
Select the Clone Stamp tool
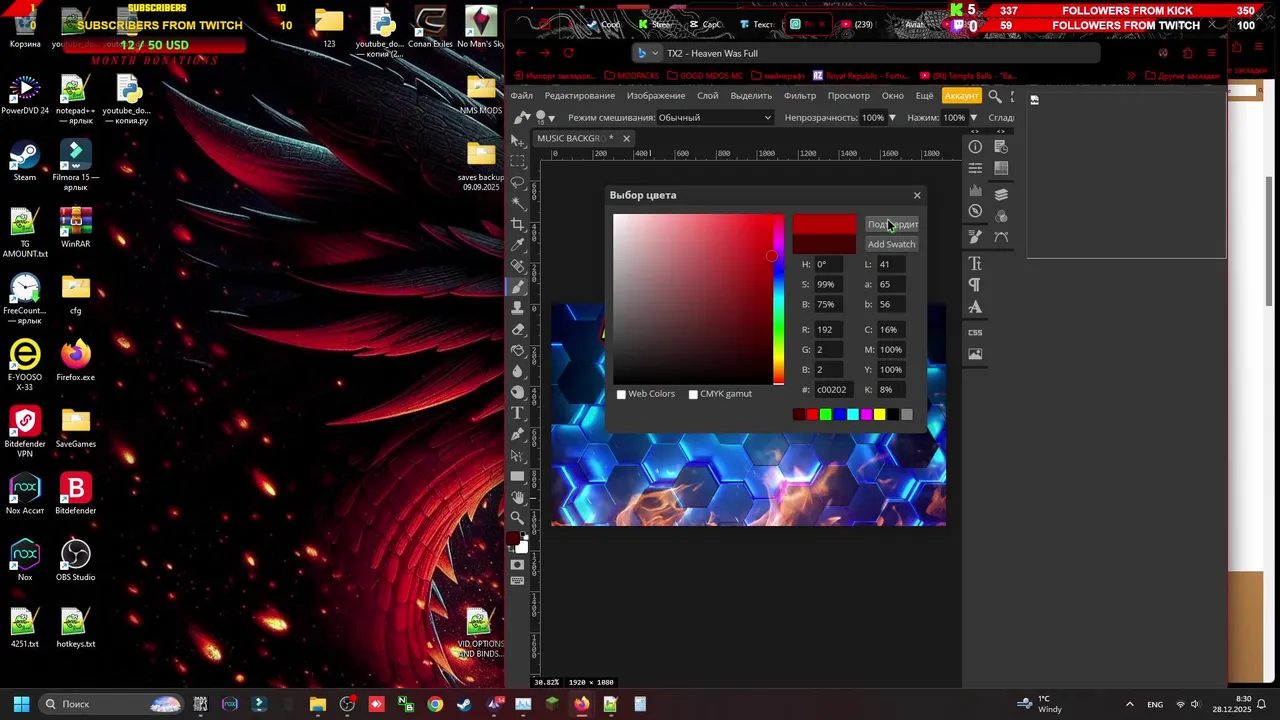[517, 308]
